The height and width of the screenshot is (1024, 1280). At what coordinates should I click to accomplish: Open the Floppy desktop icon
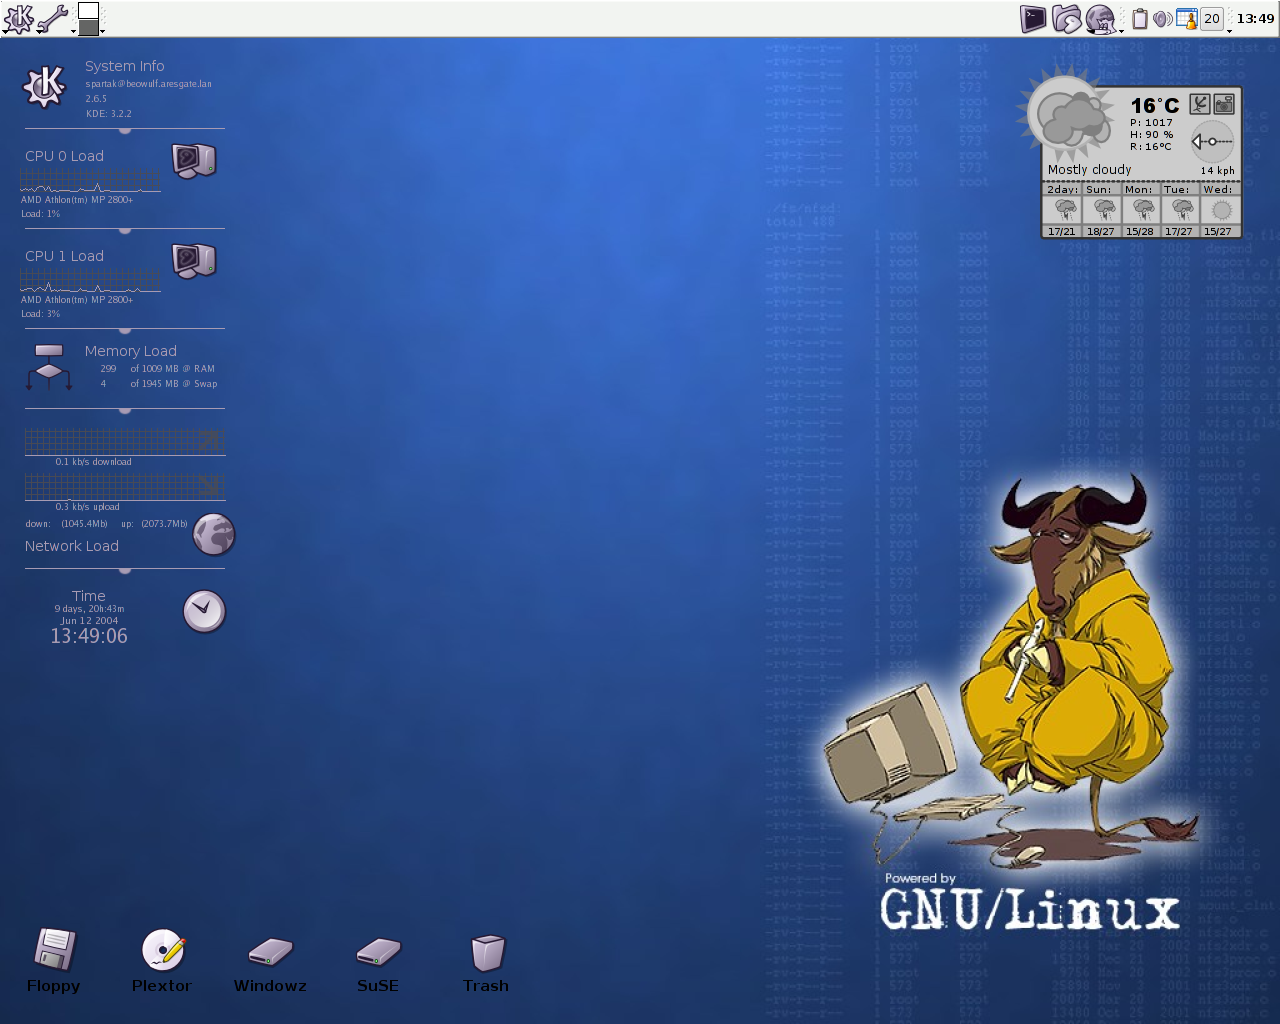54,950
